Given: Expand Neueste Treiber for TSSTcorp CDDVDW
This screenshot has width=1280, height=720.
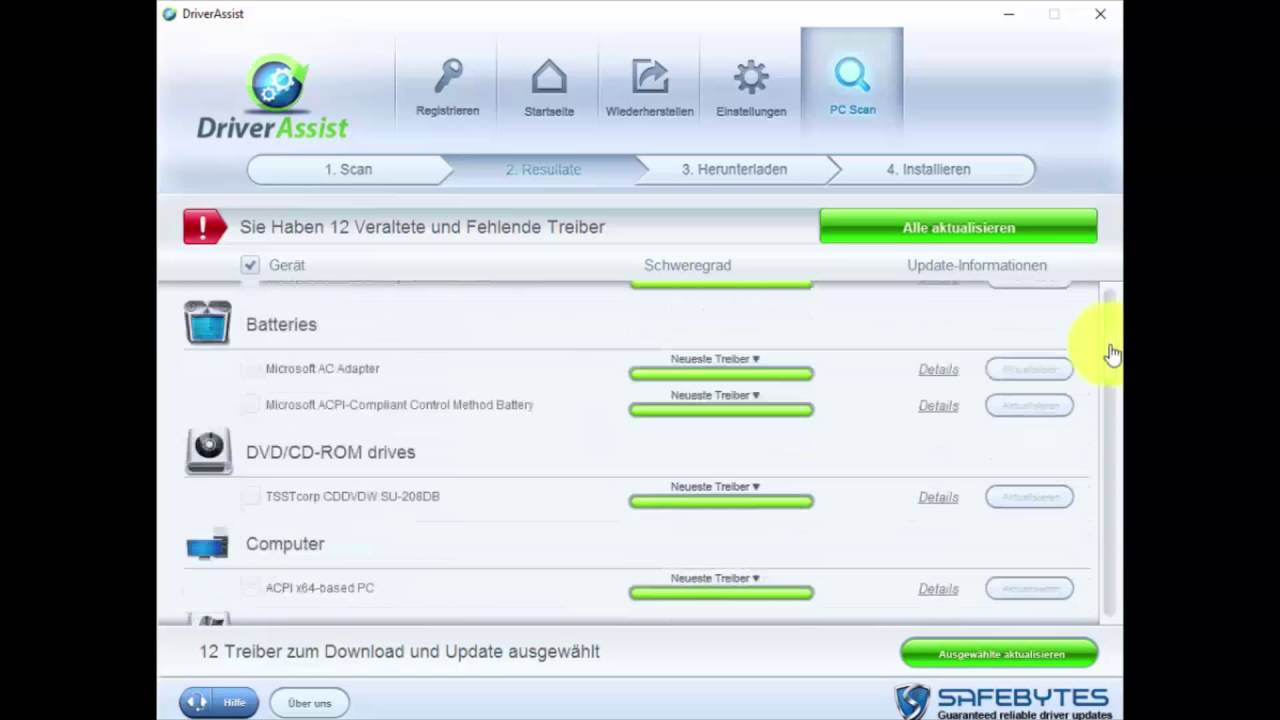Looking at the screenshot, I should [x=715, y=487].
